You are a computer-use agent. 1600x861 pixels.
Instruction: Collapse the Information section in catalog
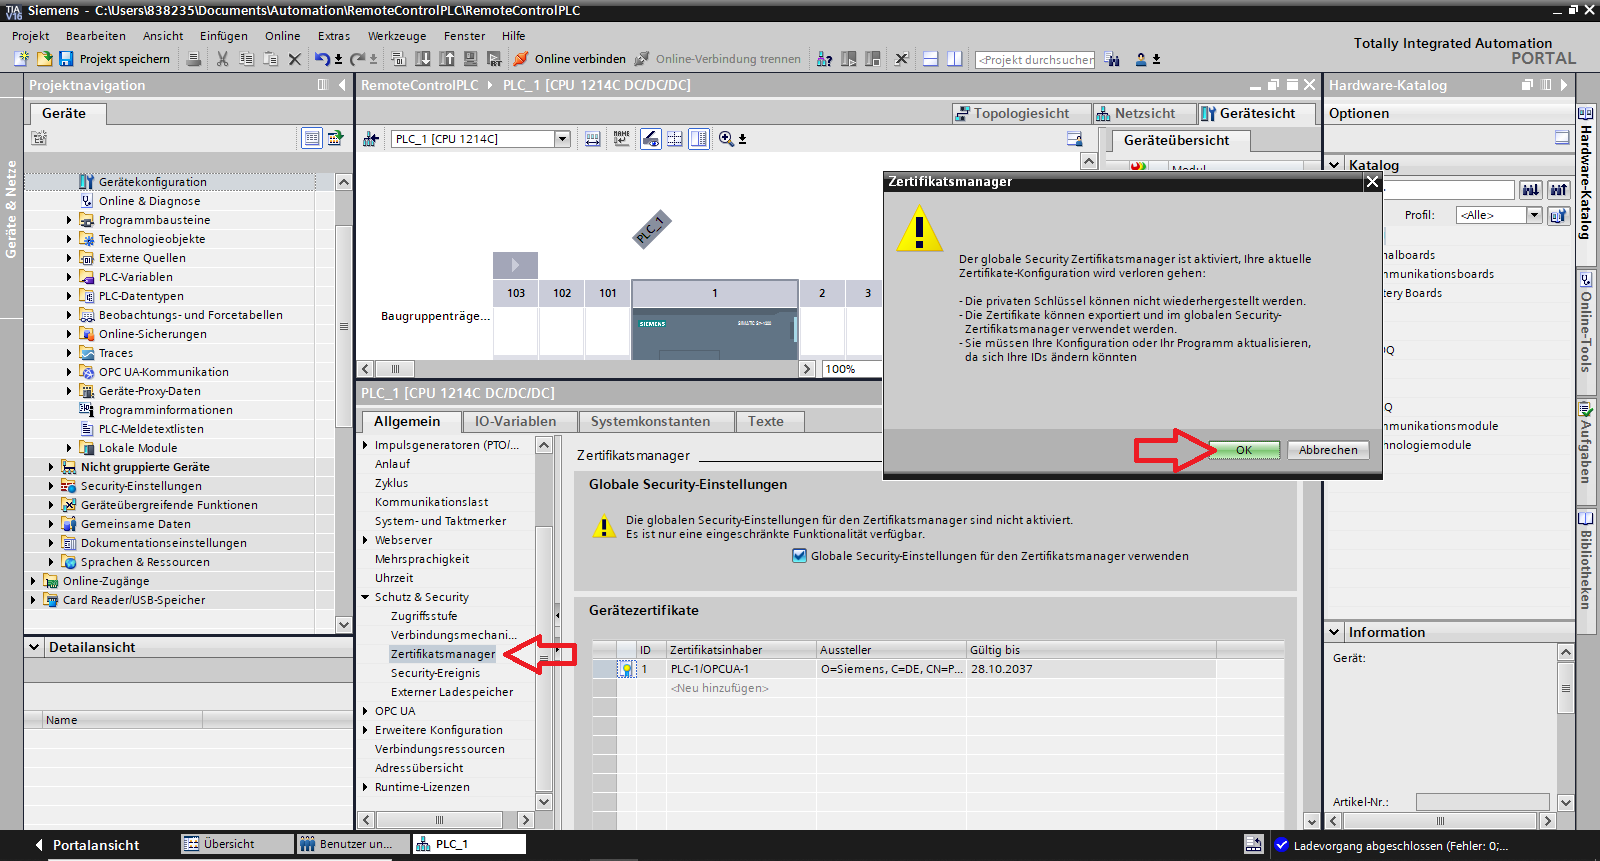pyautogui.click(x=1335, y=632)
